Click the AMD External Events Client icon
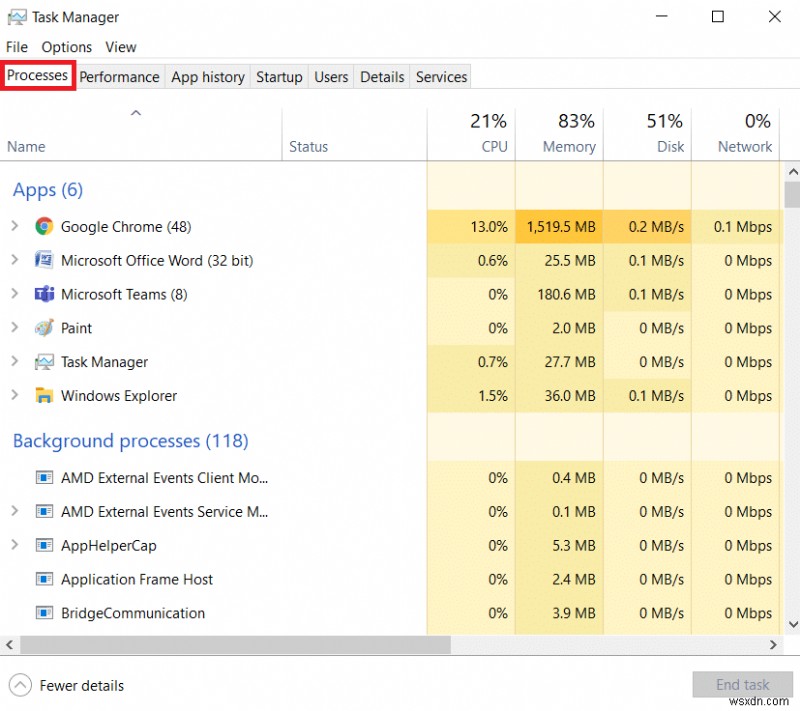The image size is (800, 711). click(44, 478)
